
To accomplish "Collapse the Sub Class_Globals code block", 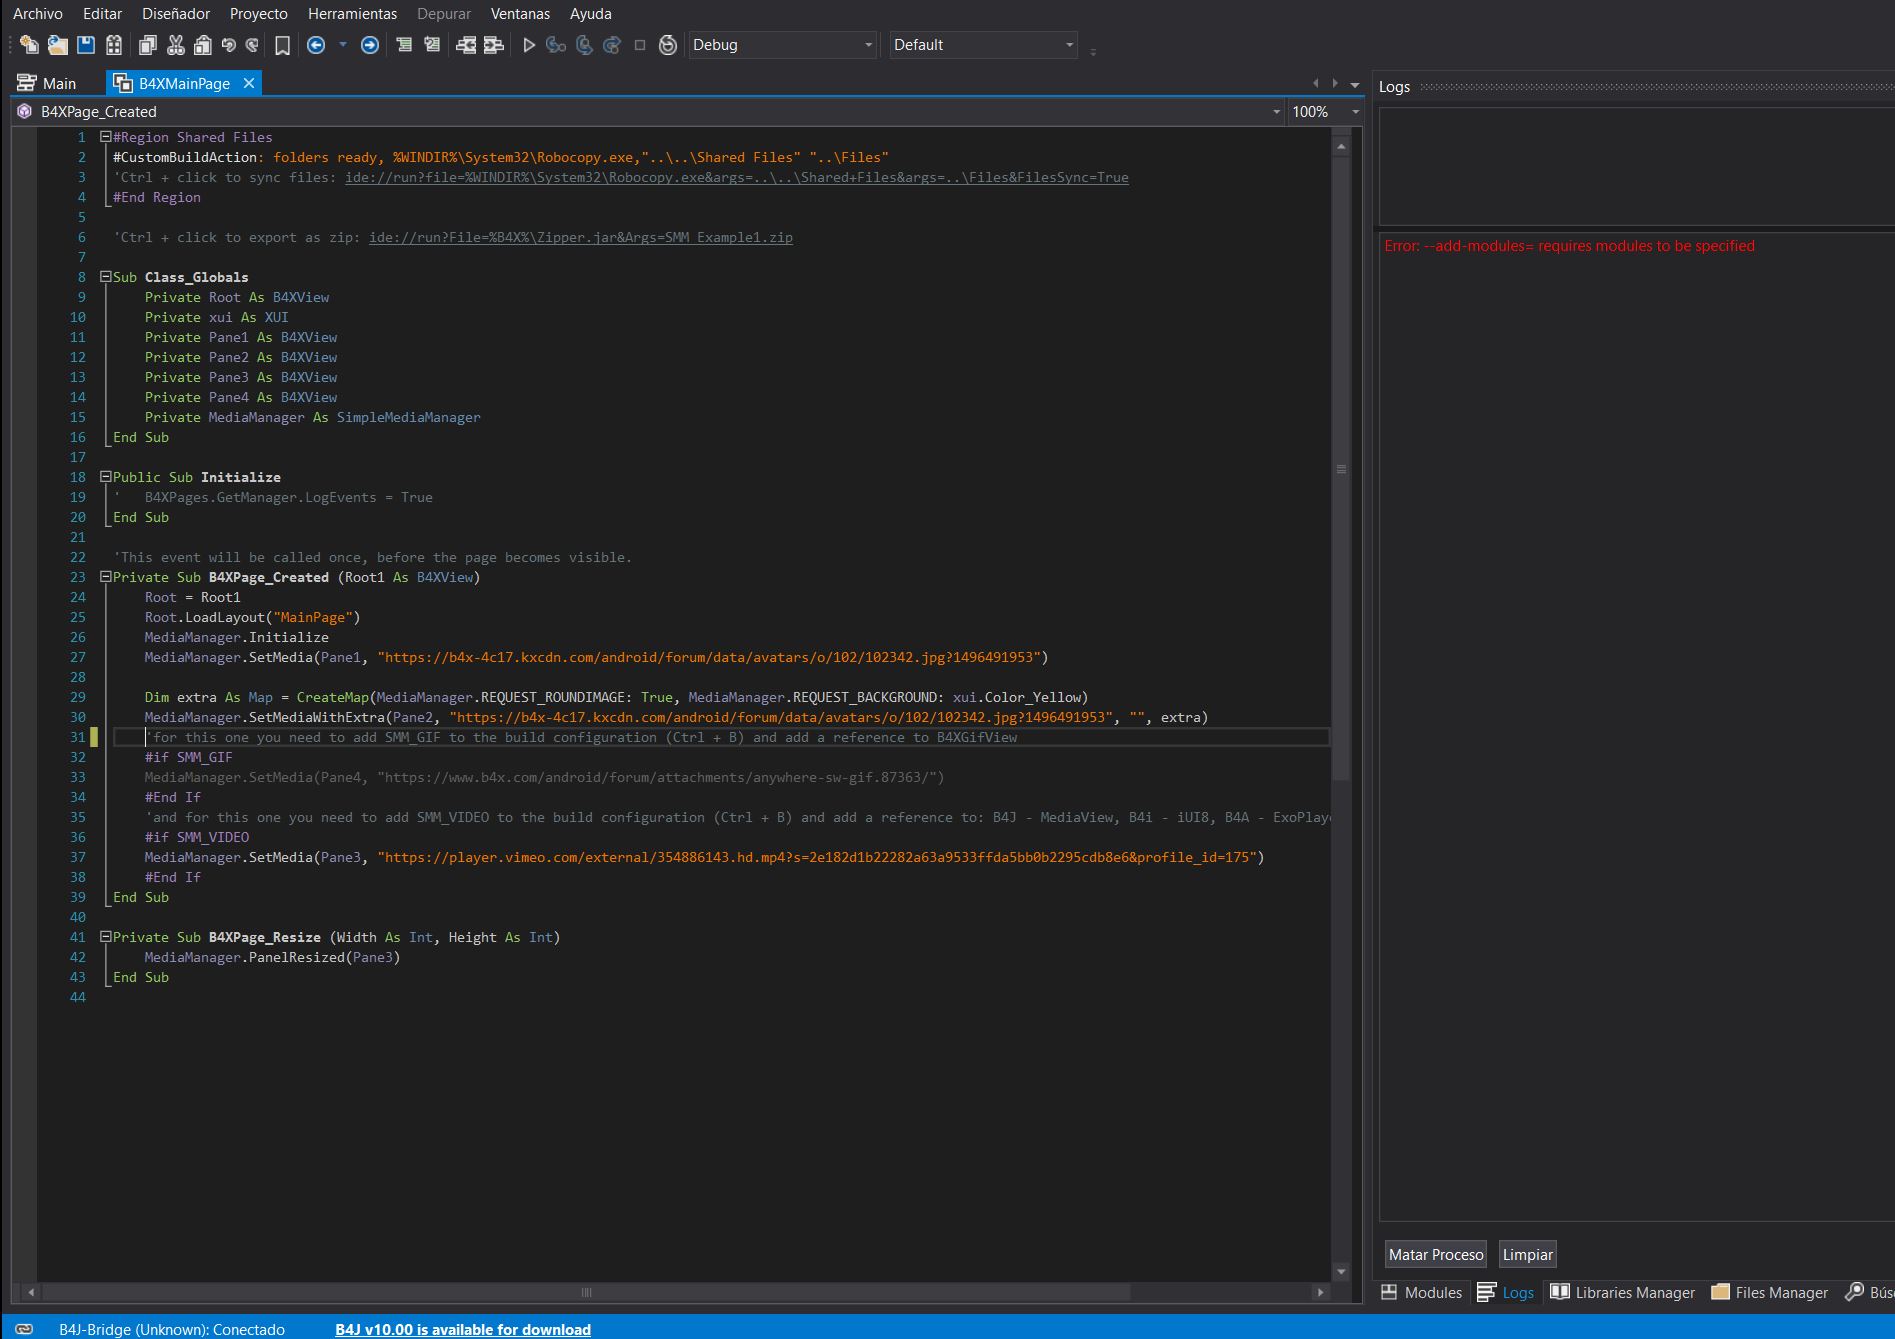I will (x=105, y=277).
